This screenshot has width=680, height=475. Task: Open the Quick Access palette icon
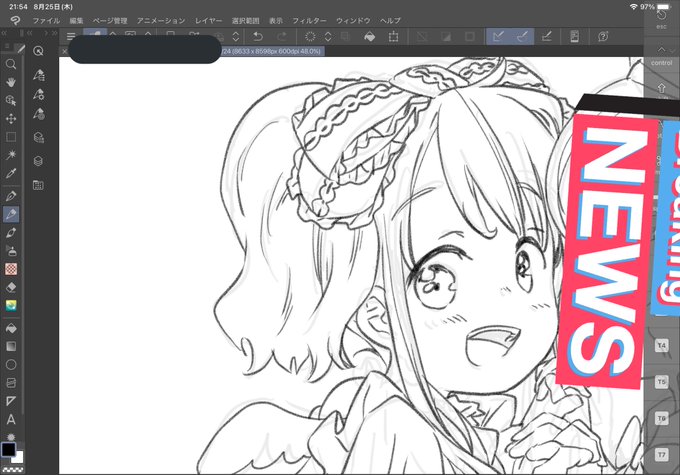pyautogui.click(x=38, y=51)
